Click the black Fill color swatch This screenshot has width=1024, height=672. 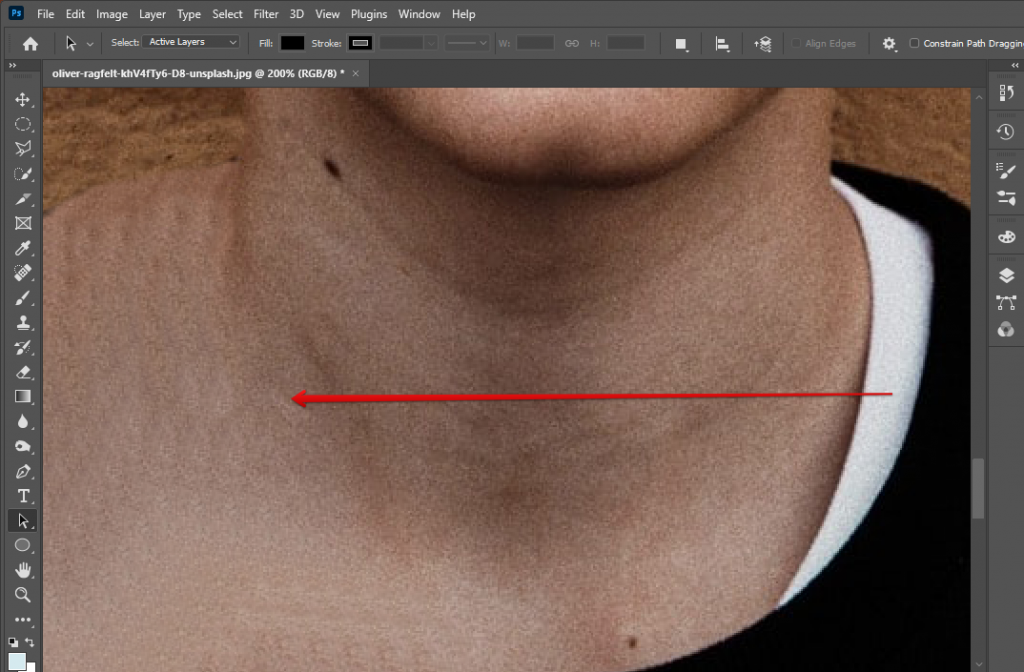(292, 43)
